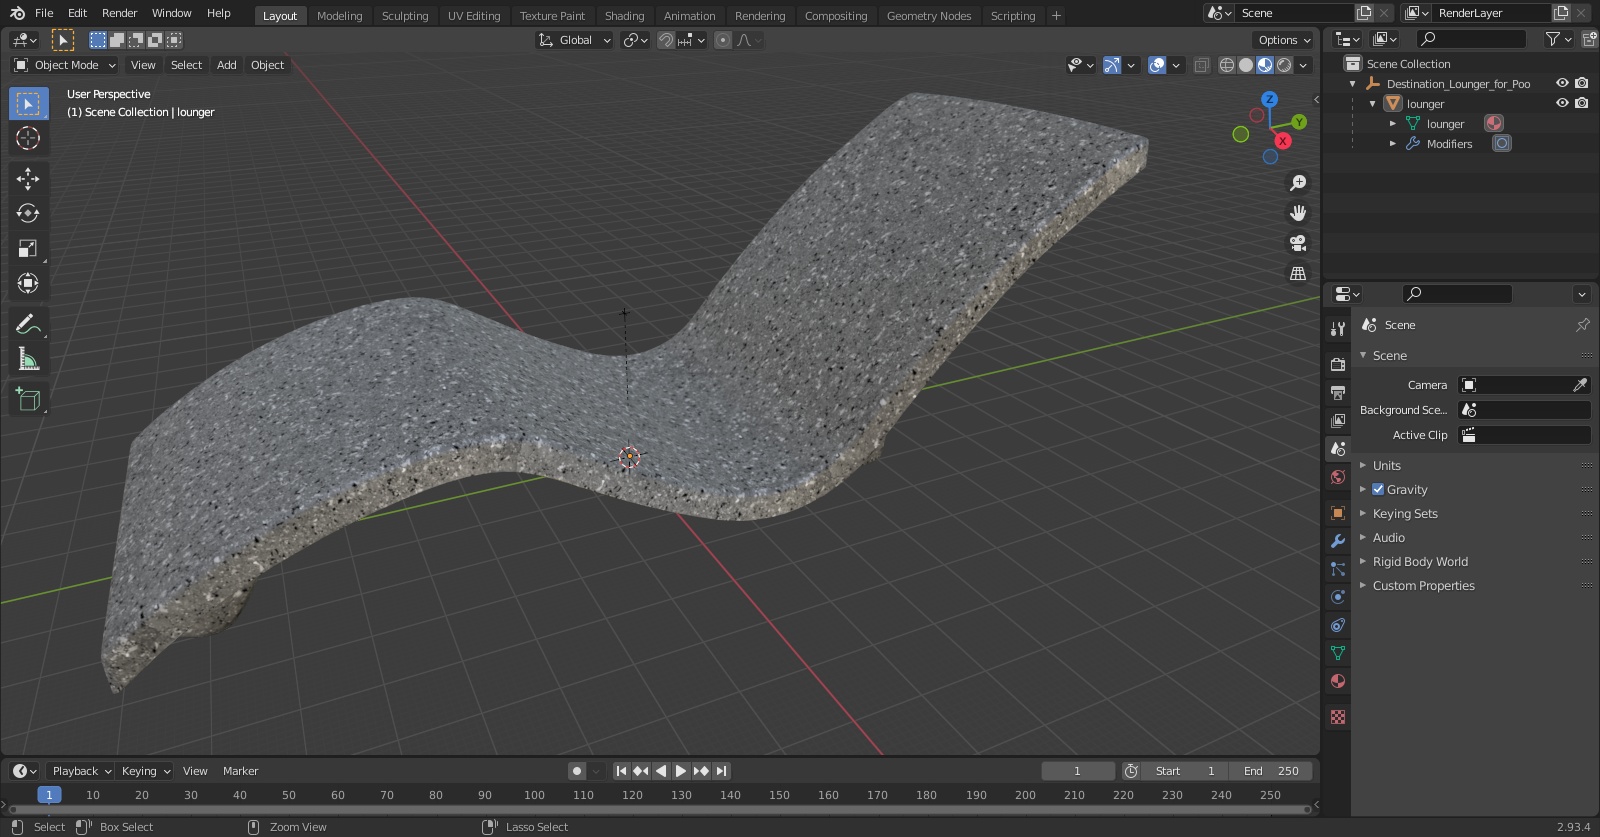The height and width of the screenshot is (837, 1600).
Task: Toggle viewport overlays
Action: pos(1157,65)
